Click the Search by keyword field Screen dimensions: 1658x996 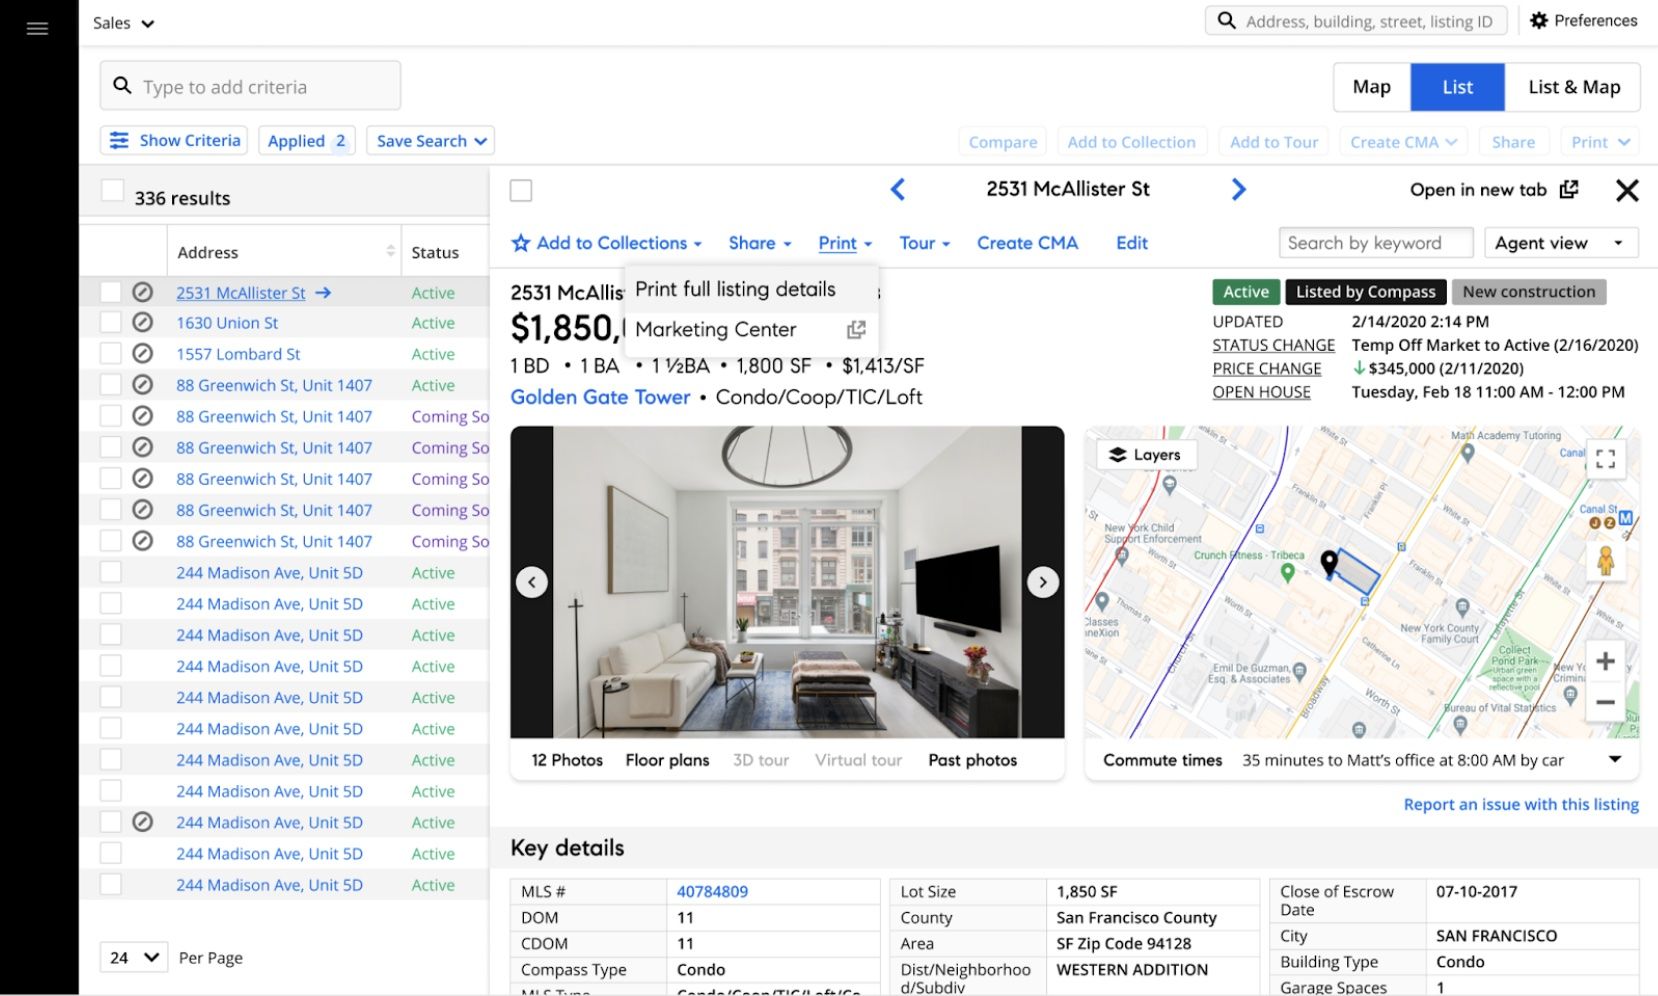(x=1376, y=243)
